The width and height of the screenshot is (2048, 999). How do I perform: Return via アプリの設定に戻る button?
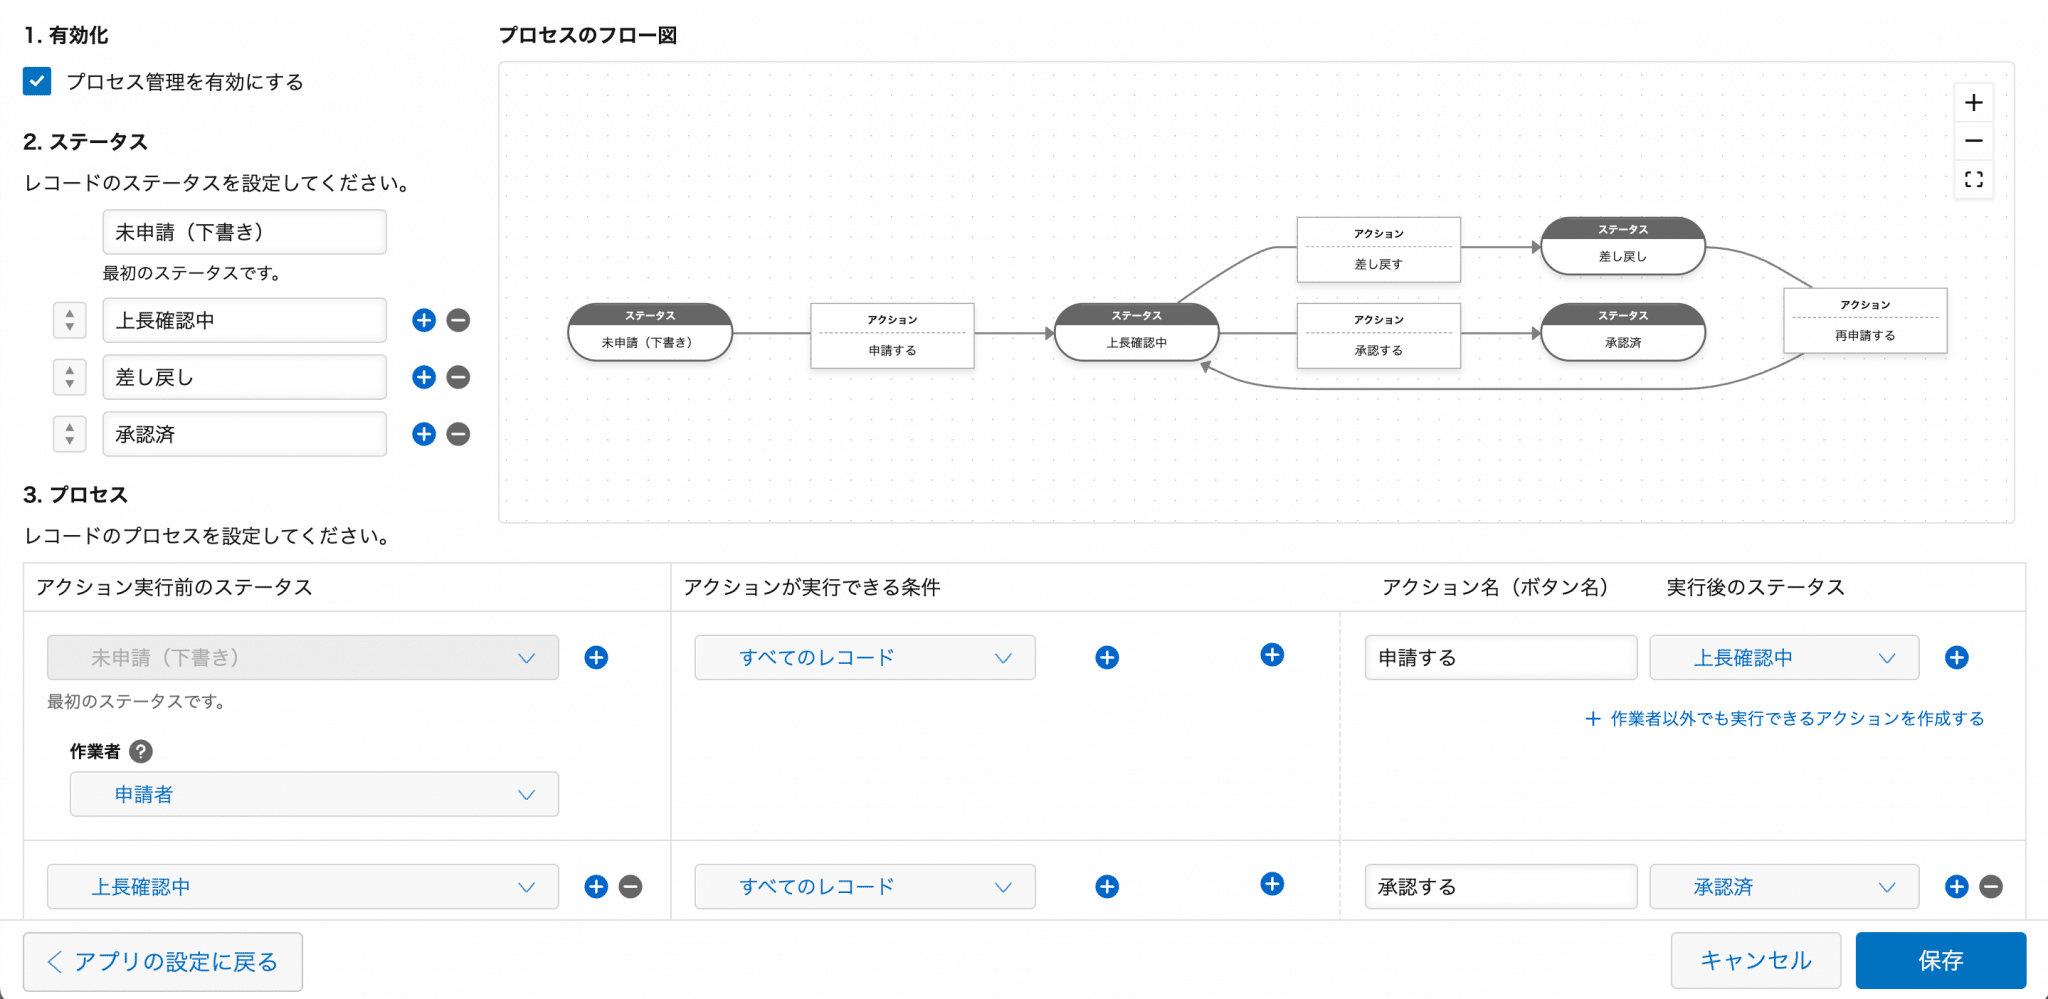point(162,960)
